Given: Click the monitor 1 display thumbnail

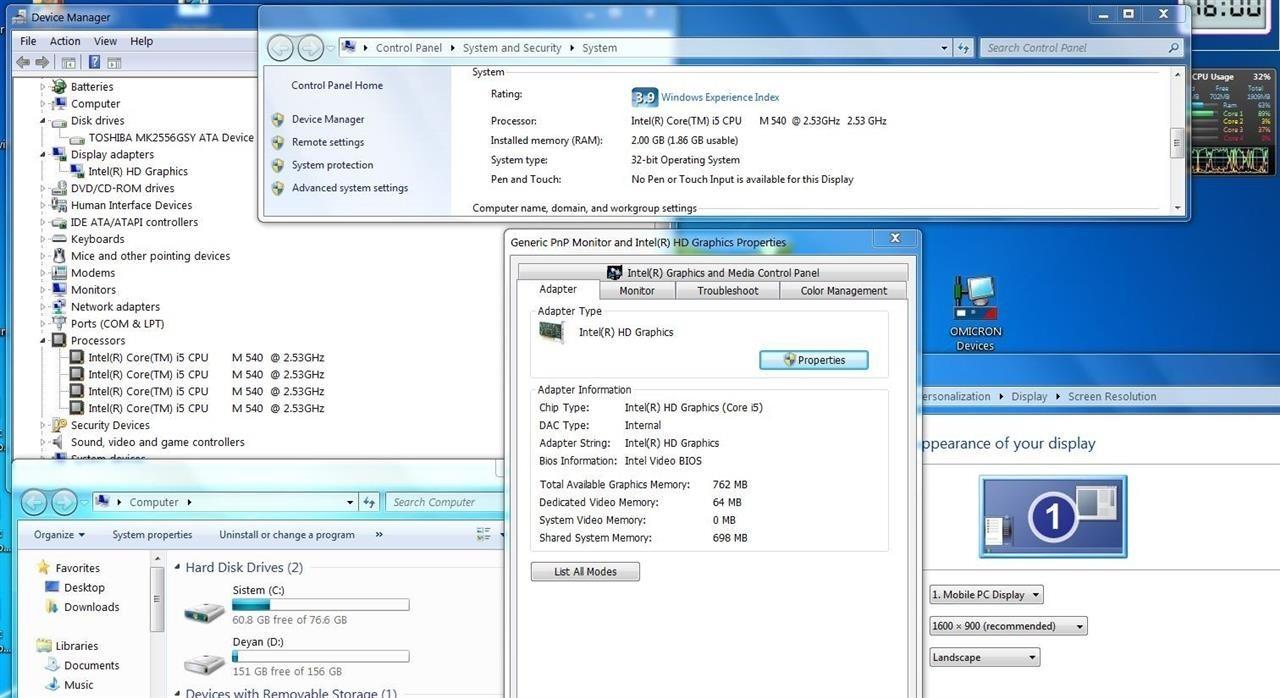Looking at the screenshot, I should (1053, 517).
